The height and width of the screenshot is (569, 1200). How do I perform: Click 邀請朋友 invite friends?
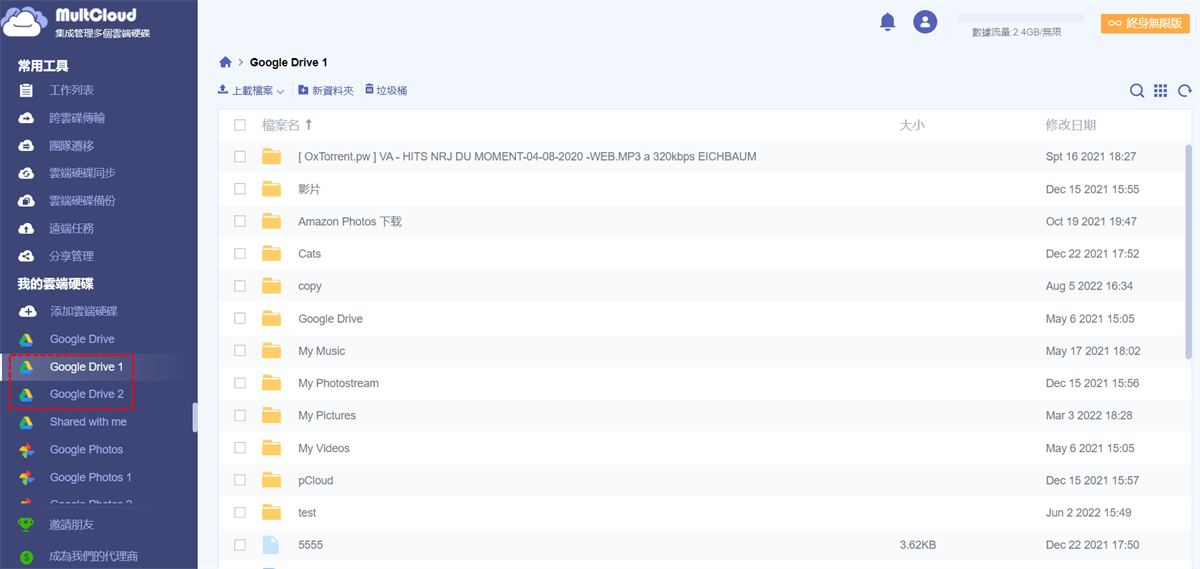click(x=71, y=525)
